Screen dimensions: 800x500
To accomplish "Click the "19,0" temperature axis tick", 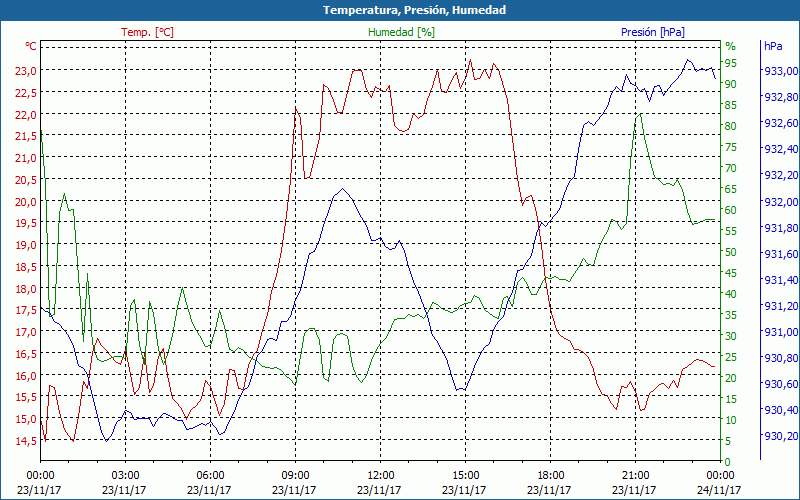I will pyautogui.click(x=24, y=245).
